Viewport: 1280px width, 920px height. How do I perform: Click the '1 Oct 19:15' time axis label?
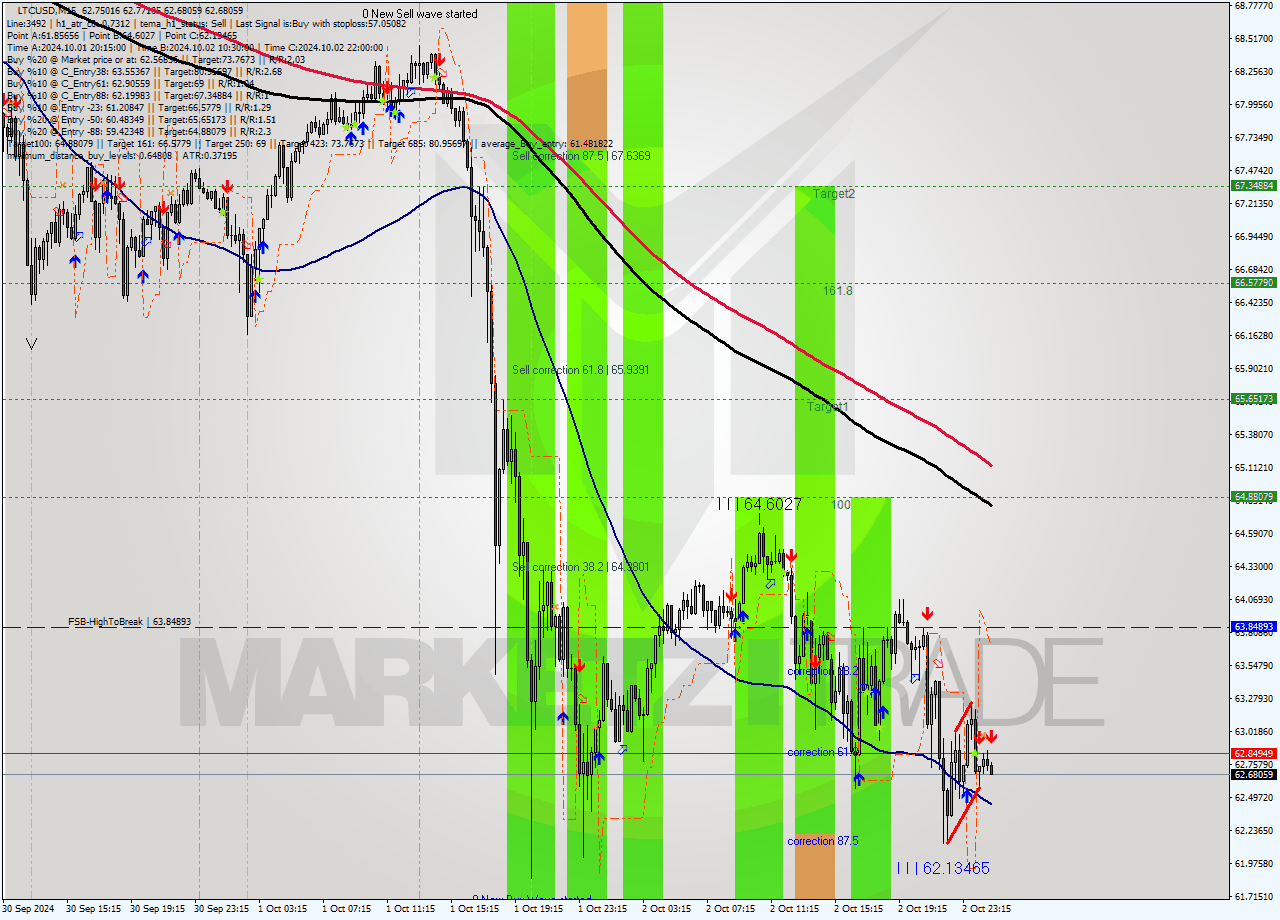pos(539,909)
